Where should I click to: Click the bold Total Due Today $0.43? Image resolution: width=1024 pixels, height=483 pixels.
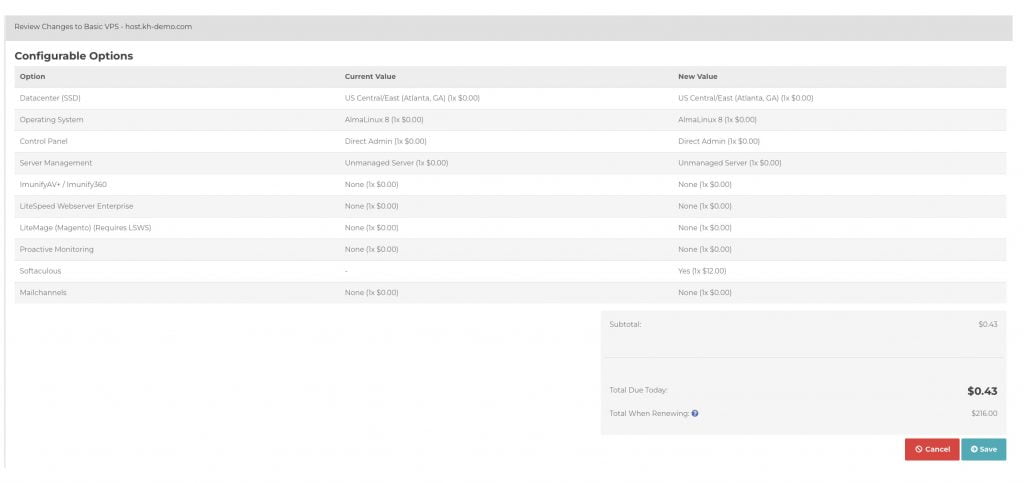[x=982, y=392]
